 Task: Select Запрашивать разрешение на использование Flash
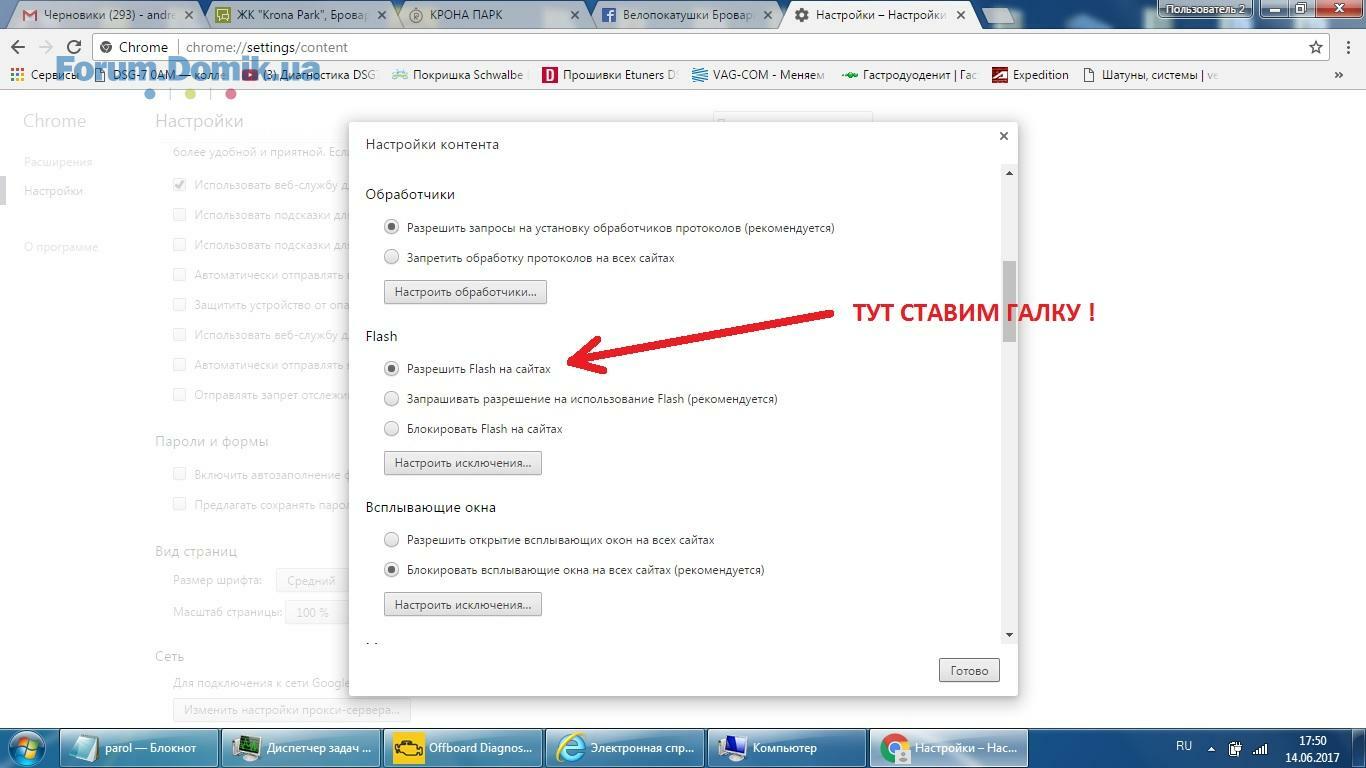392,398
